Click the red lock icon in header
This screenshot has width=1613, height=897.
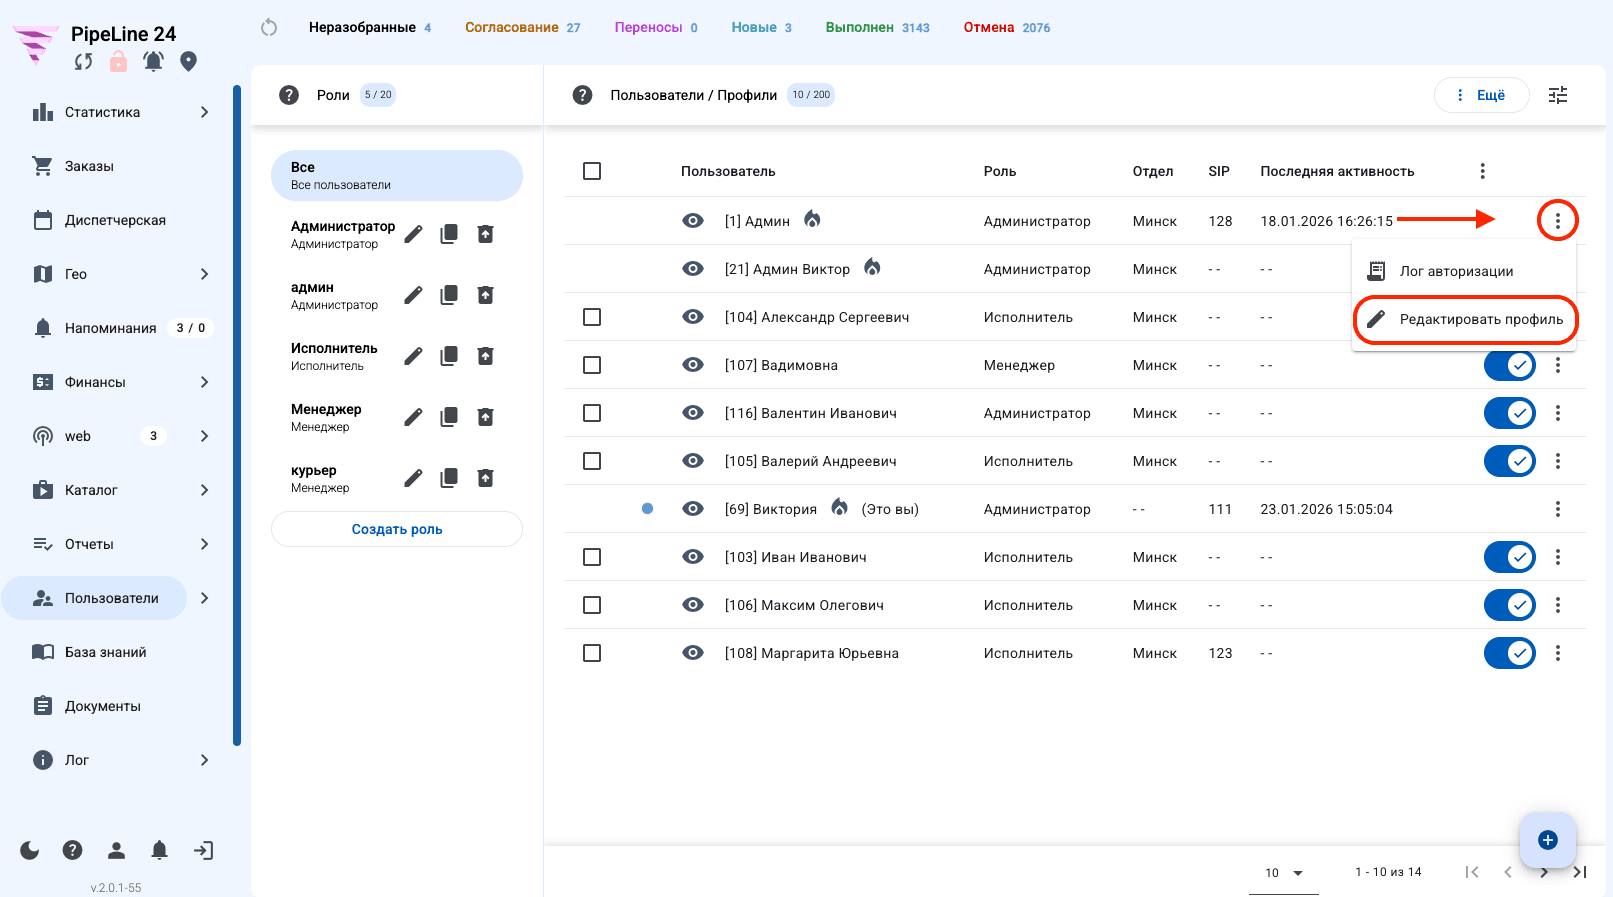pos(118,62)
